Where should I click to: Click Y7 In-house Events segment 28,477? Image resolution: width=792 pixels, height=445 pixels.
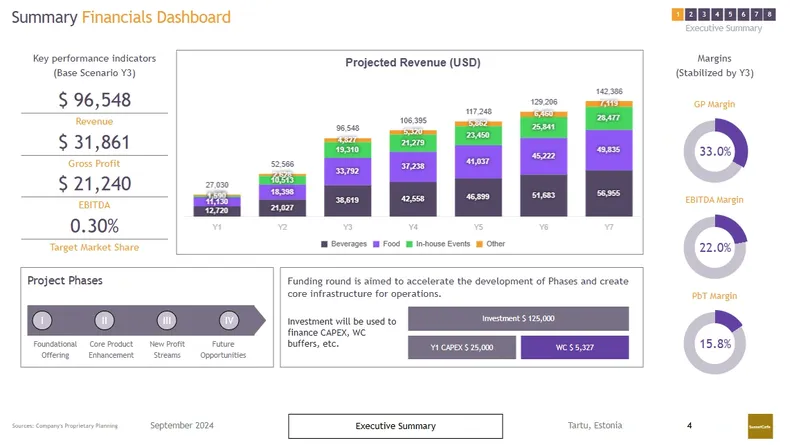[609, 118]
